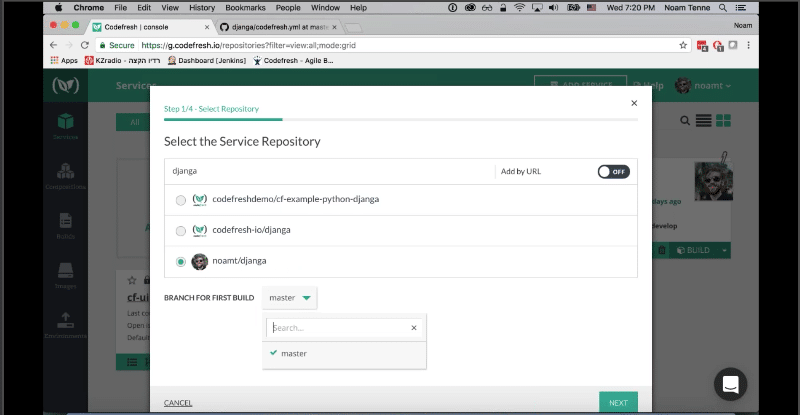
Task: Open the volume control in menu bar
Action: [554, 8]
